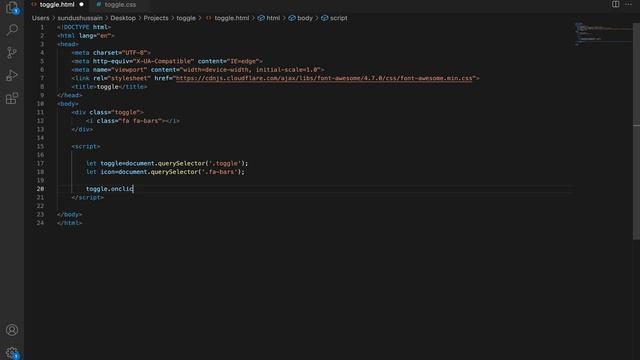
Task: Open the html symbol breadcrumb
Action: pyautogui.click(x=269, y=18)
